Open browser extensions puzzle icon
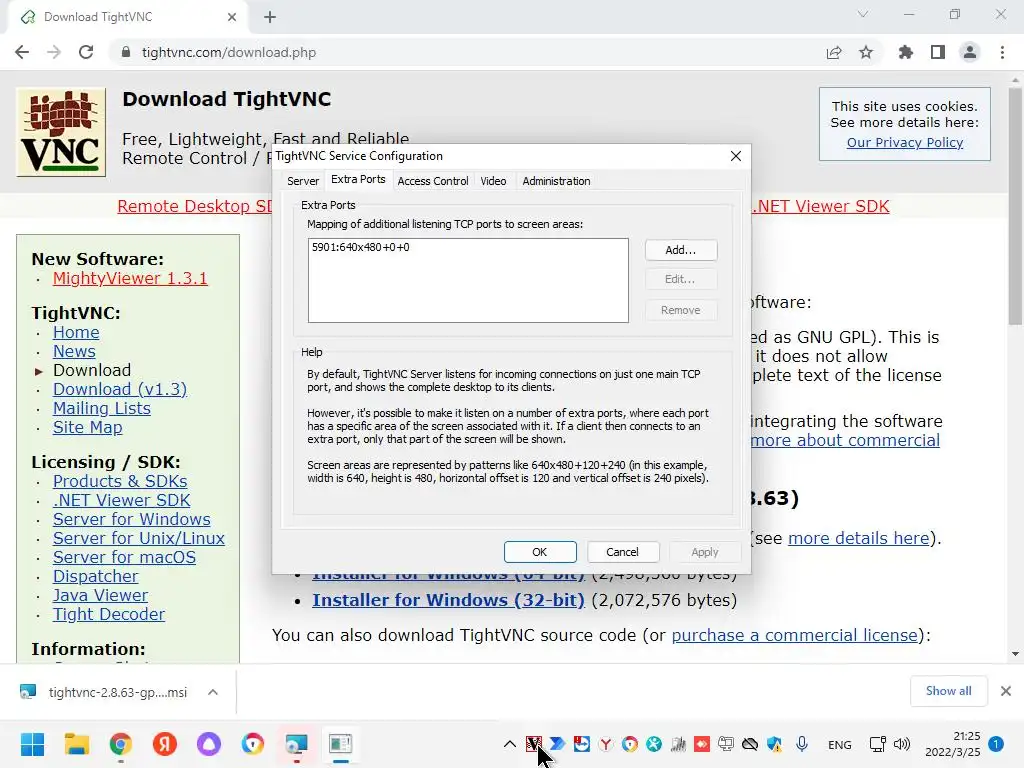The image size is (1024, 768). tap(906, 52)
